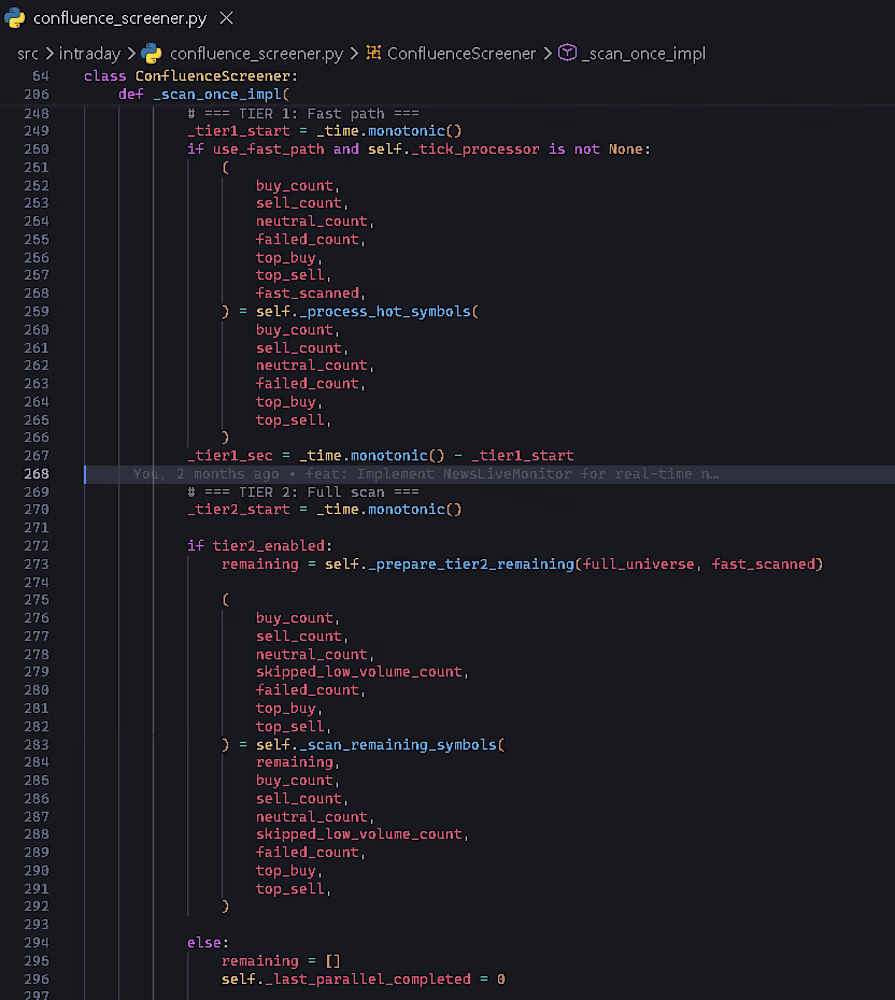The image size is (895, 1000).
Task: Click 'skipped_low_volume_count' on line 279
Action: [x=359, y=672]
